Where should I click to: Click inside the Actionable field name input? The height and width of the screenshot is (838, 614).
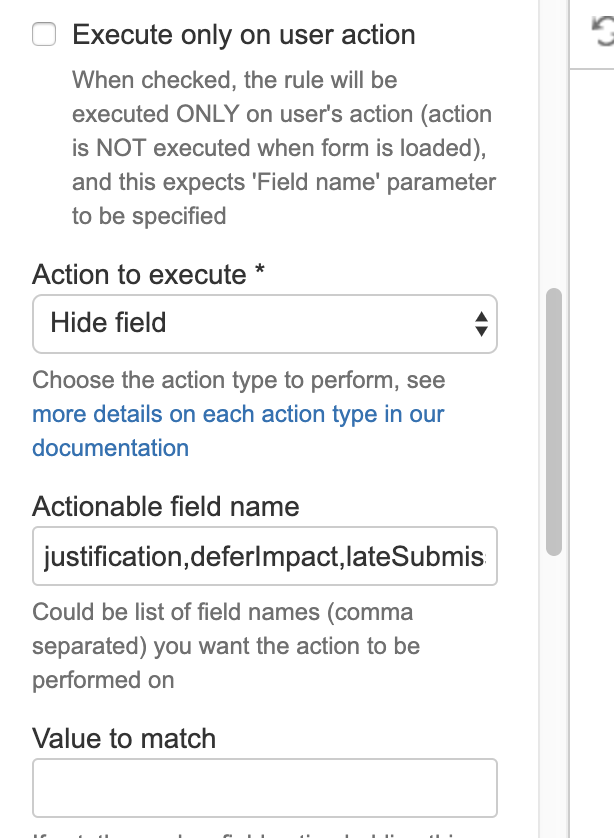pyautogui.click(x=264, y=556)
